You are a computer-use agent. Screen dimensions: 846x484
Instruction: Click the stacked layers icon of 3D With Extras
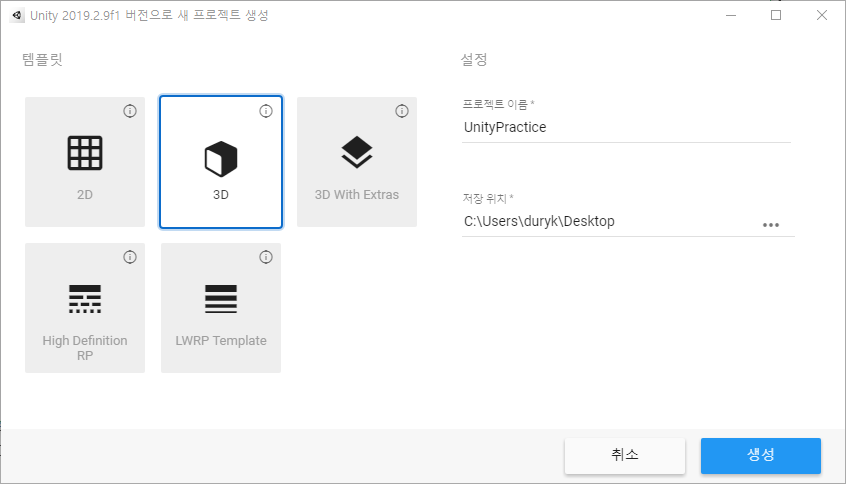[357, 152]
